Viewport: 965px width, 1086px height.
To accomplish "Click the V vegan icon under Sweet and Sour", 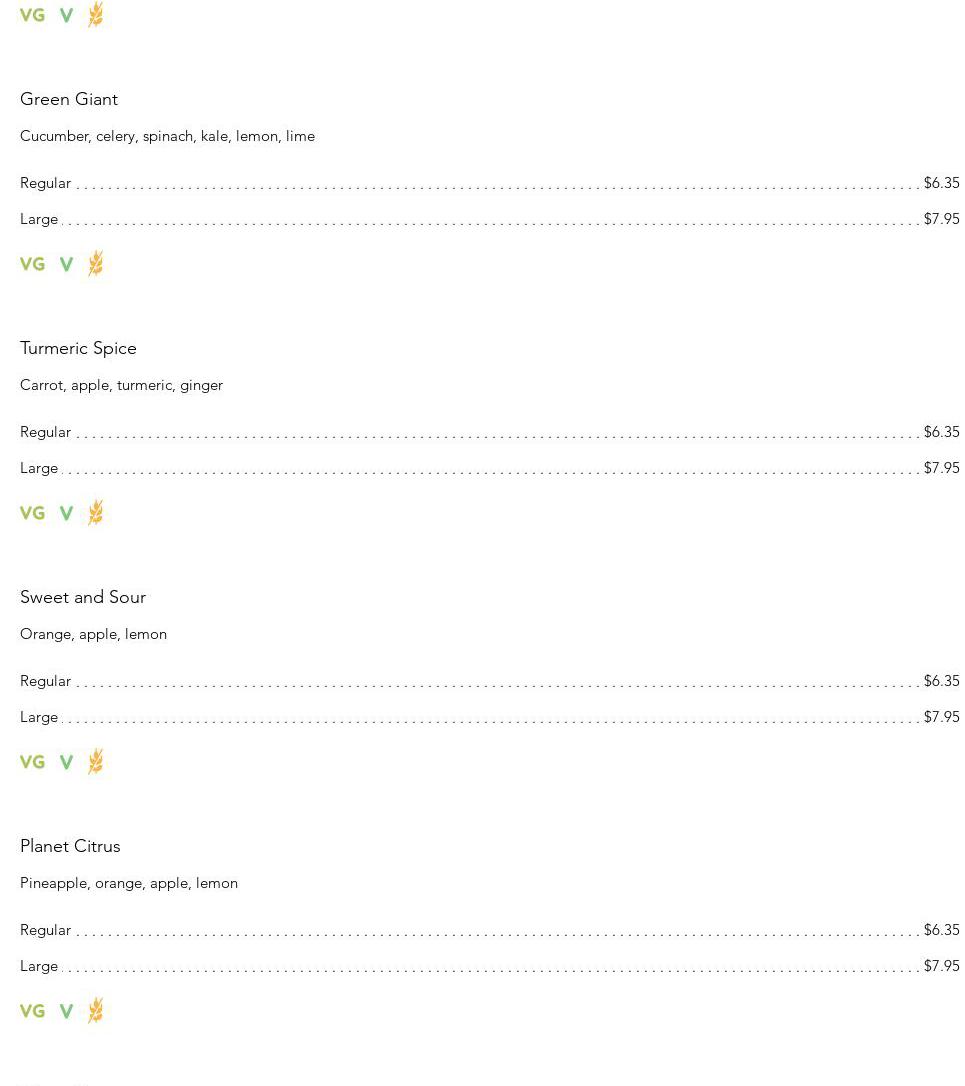I will click(66, 762).
